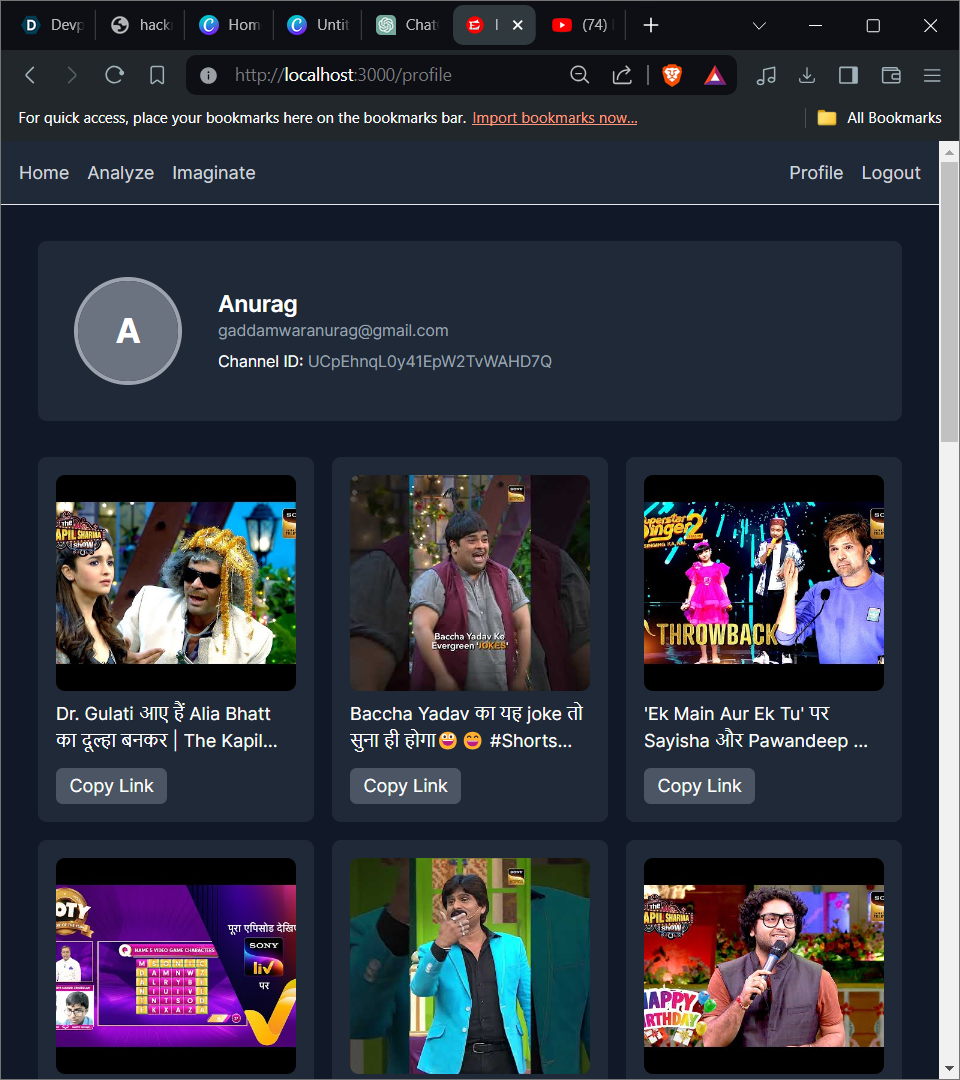
Task: Open the Brave Wallet icon
Action: (891, 75)
